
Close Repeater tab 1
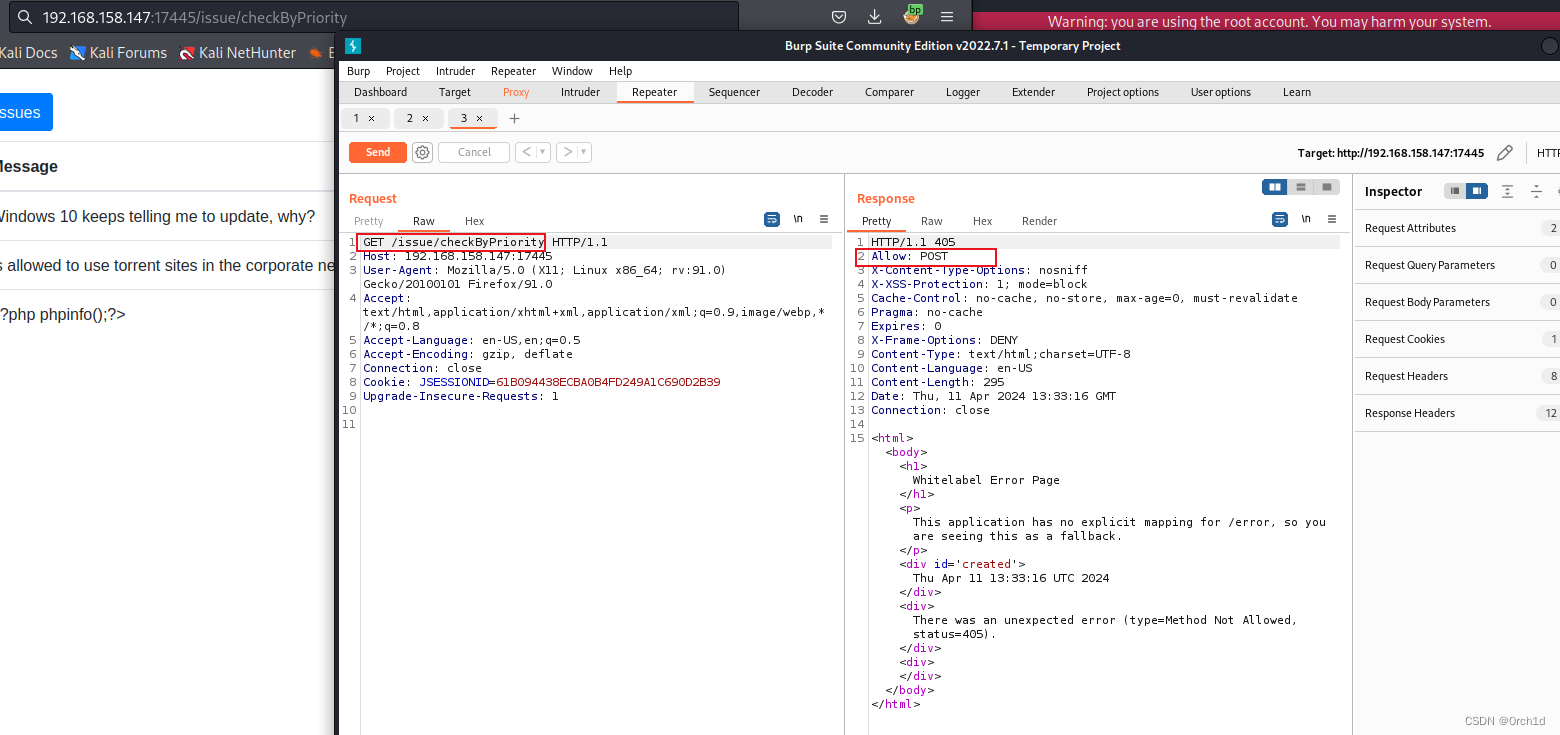[x=371, y=118]
